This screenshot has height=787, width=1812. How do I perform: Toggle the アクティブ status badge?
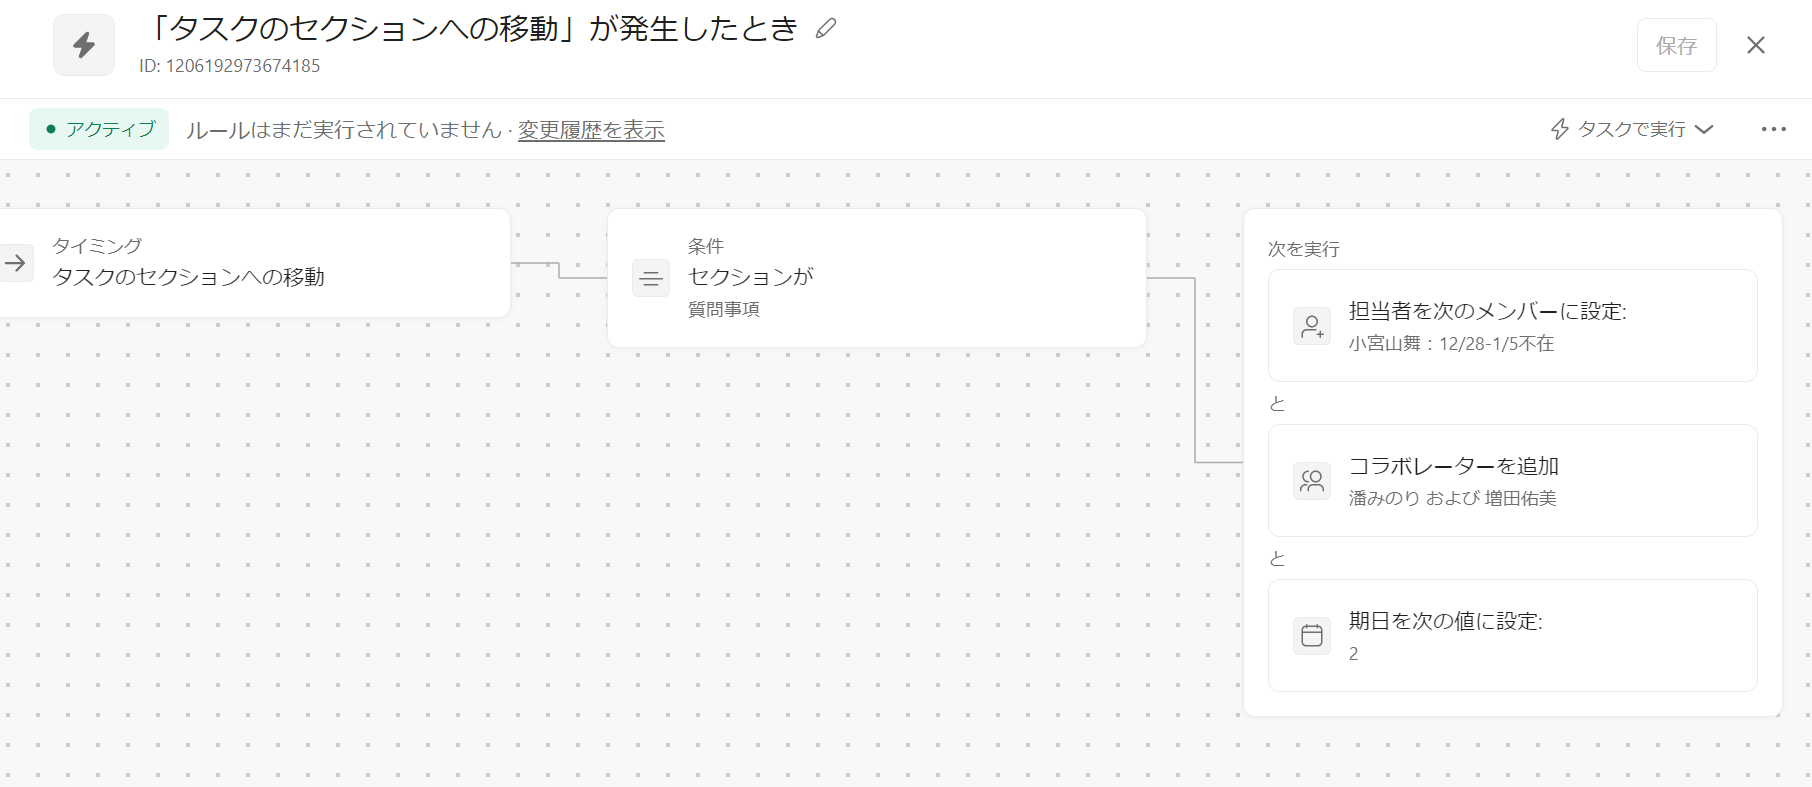point(99,129)
